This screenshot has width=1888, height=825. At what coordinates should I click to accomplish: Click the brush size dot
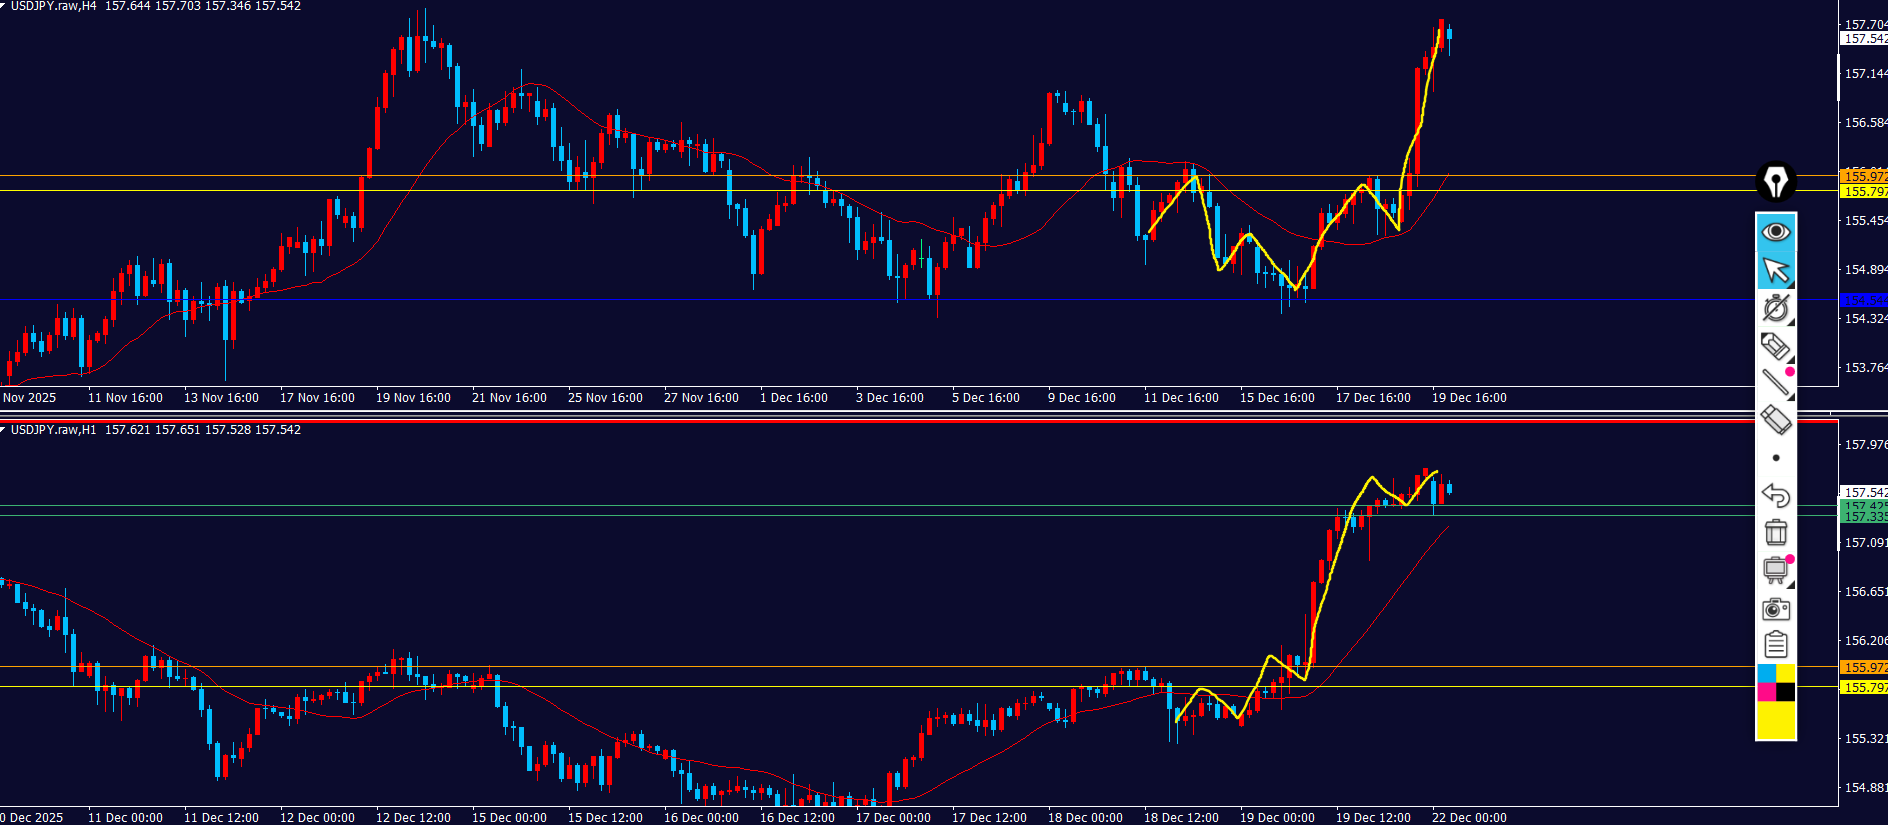[x=1776, y=458]
